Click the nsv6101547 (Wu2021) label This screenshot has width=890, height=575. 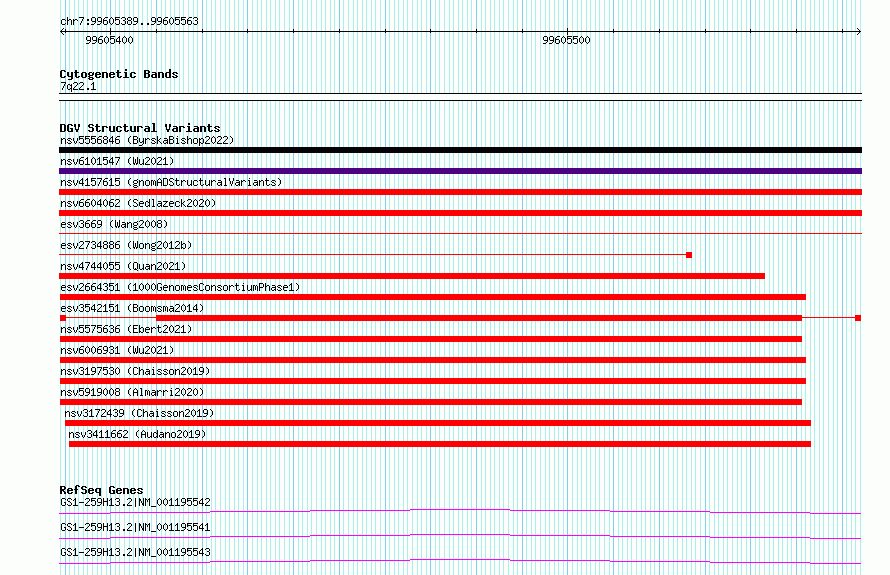[117, 161]
